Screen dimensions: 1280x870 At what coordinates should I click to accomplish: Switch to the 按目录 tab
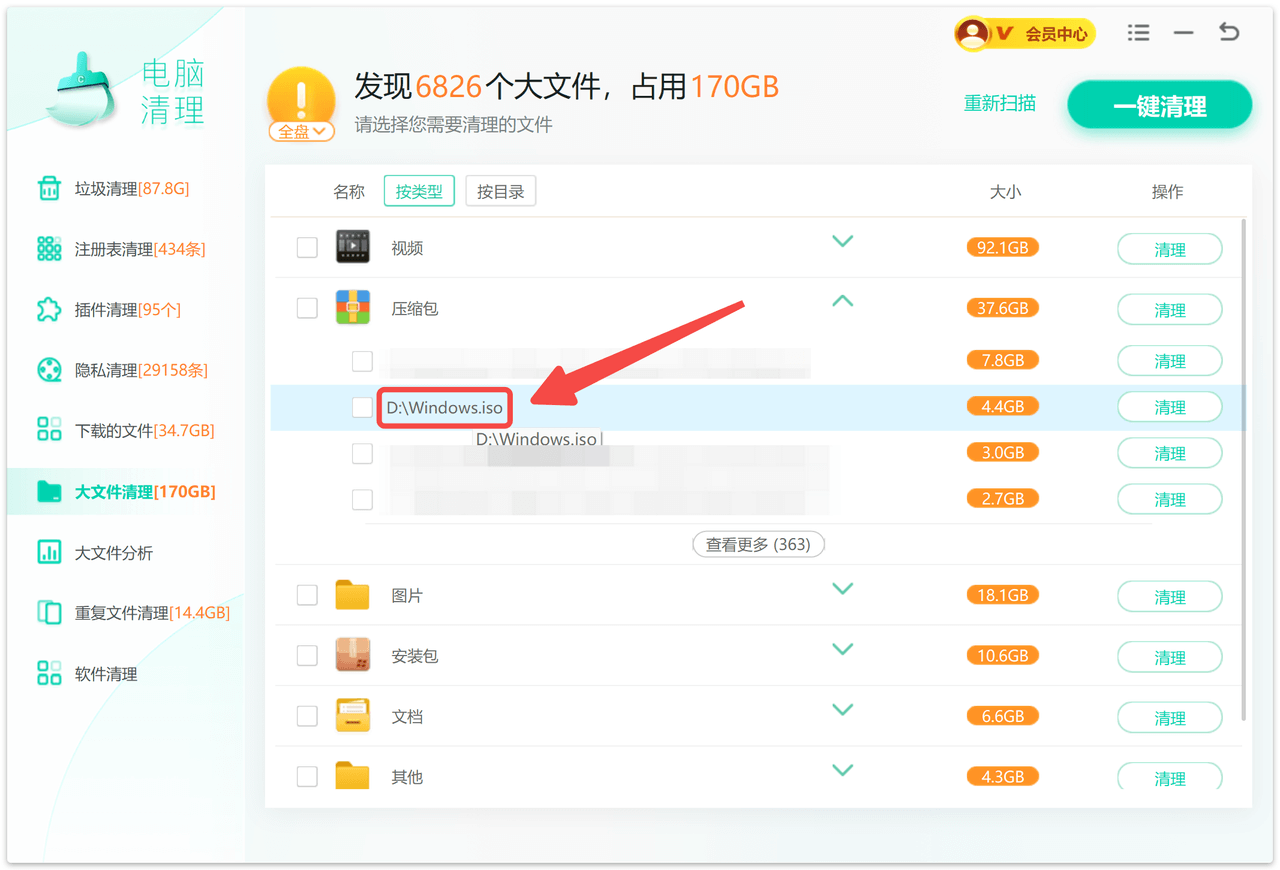click(x=500, y=191)
